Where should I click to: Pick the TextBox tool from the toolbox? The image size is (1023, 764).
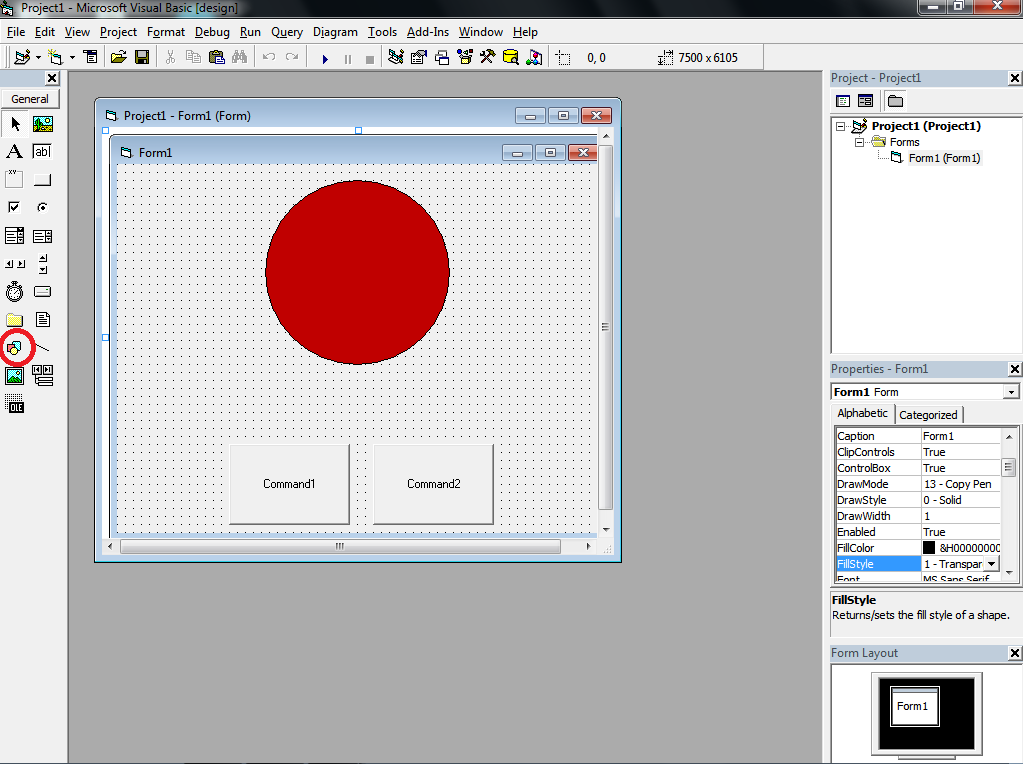click(x=41, y=151)
